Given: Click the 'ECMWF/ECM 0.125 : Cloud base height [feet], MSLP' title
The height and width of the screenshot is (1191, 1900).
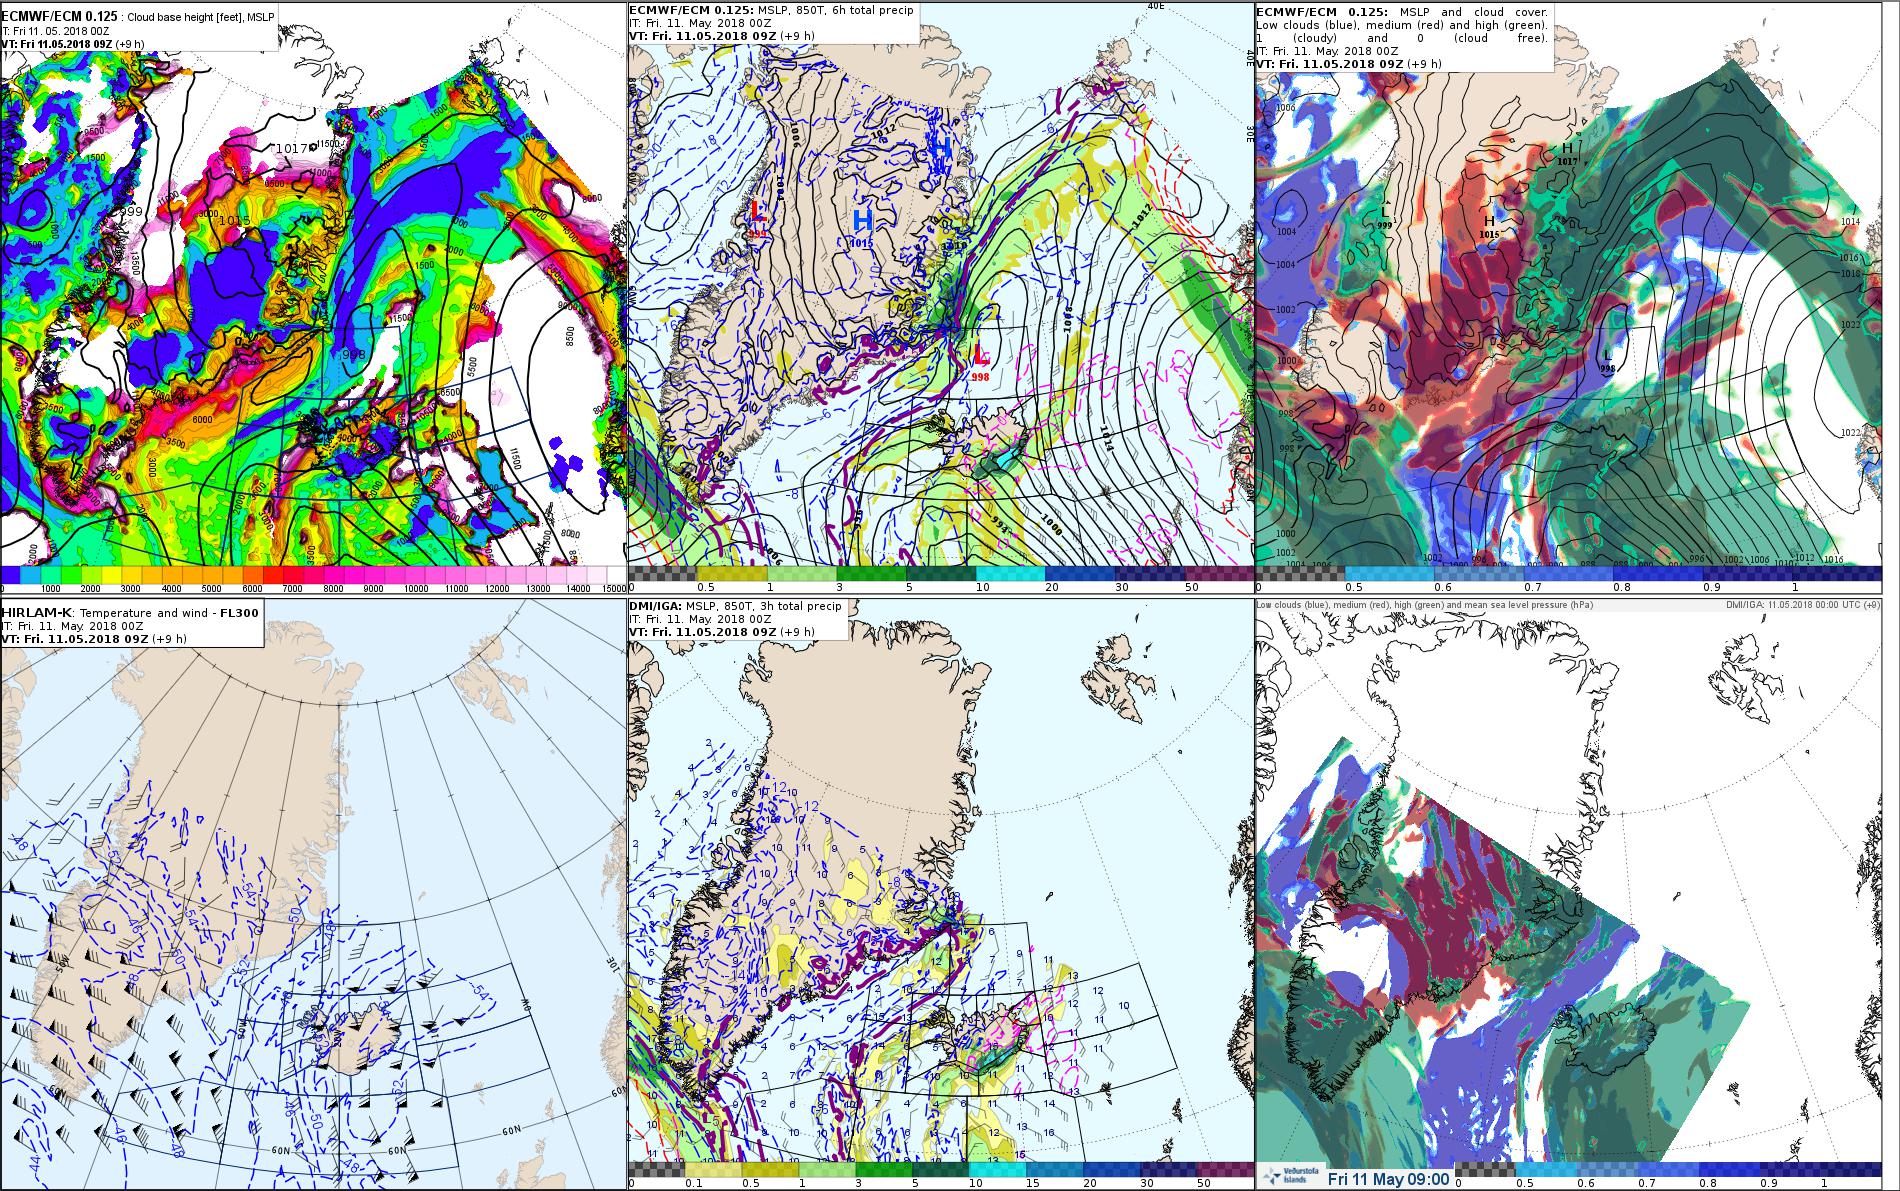Looking at the screenshot, I should pyautogui.click(x=138, y=18).
